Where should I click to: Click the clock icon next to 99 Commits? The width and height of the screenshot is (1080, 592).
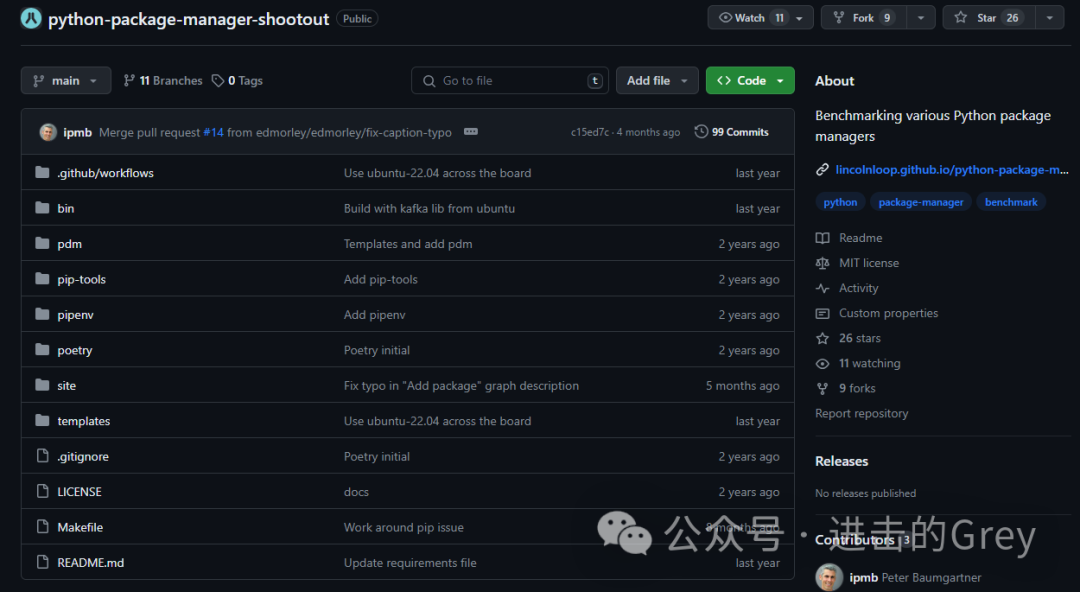(701, 131)
